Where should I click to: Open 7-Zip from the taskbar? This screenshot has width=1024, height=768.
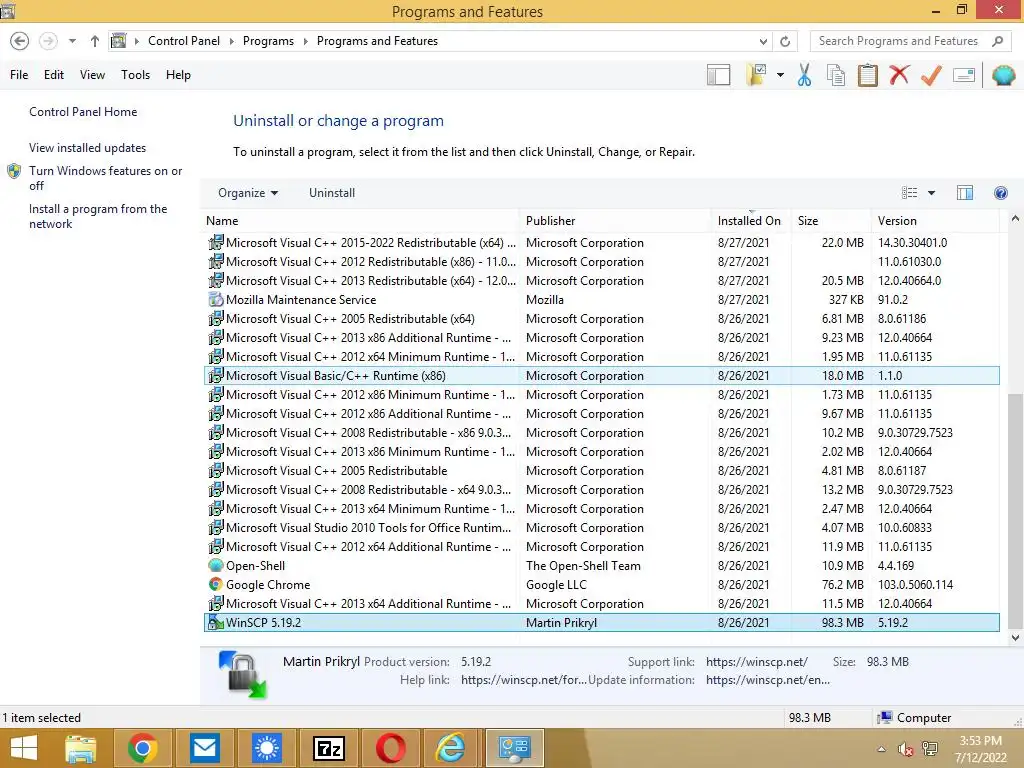328,748
